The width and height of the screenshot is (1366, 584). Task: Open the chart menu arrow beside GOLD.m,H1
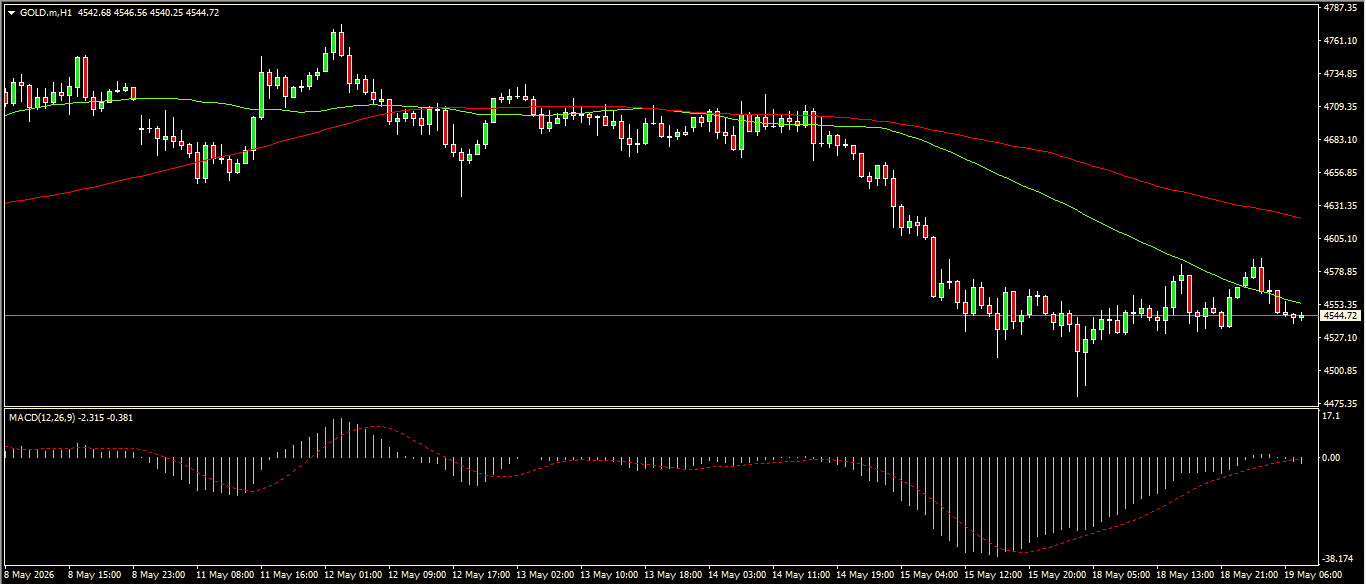click(11, 13)
